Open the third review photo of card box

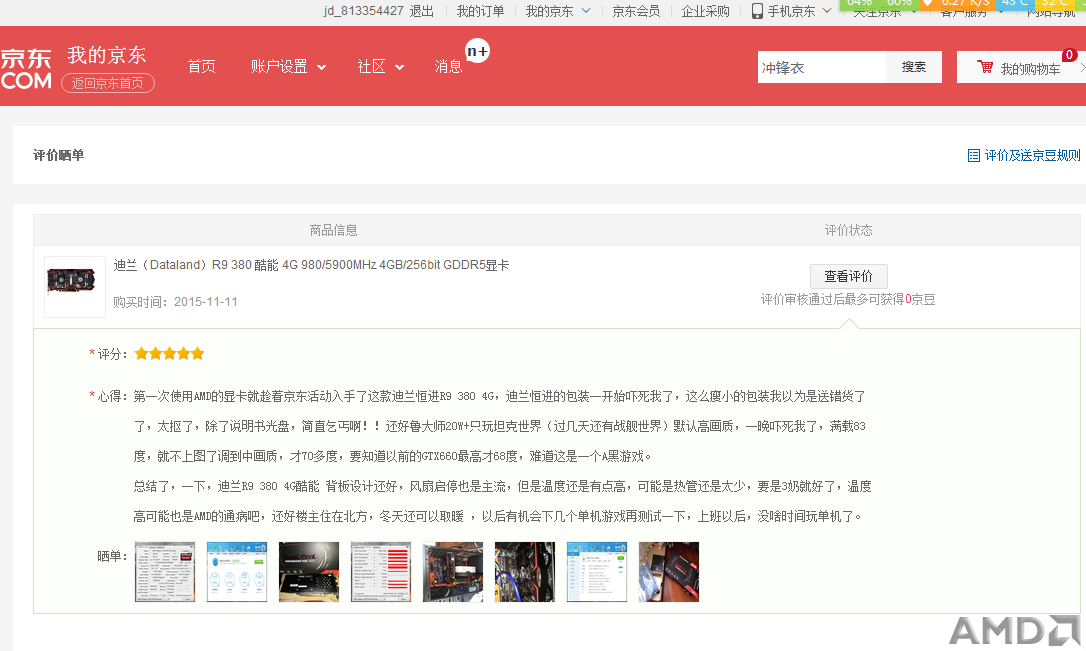pos(309,572)
